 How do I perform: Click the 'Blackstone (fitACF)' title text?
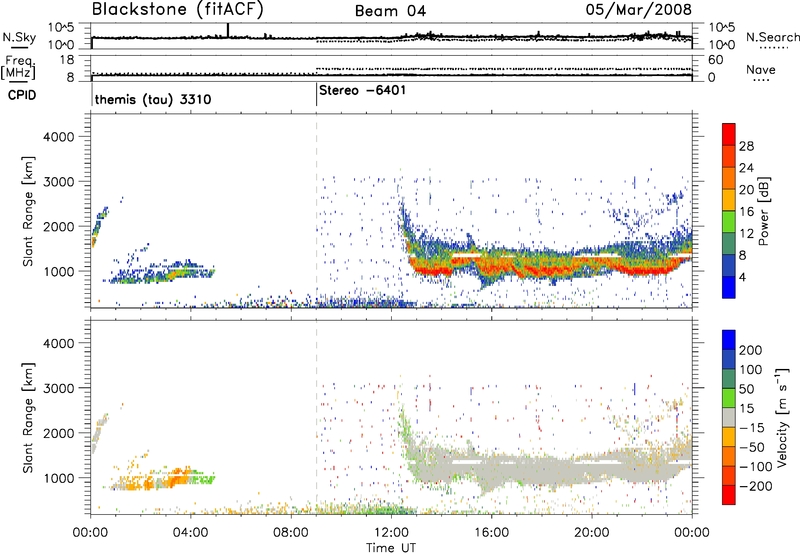pyautogui.click(x=178, y=10)
